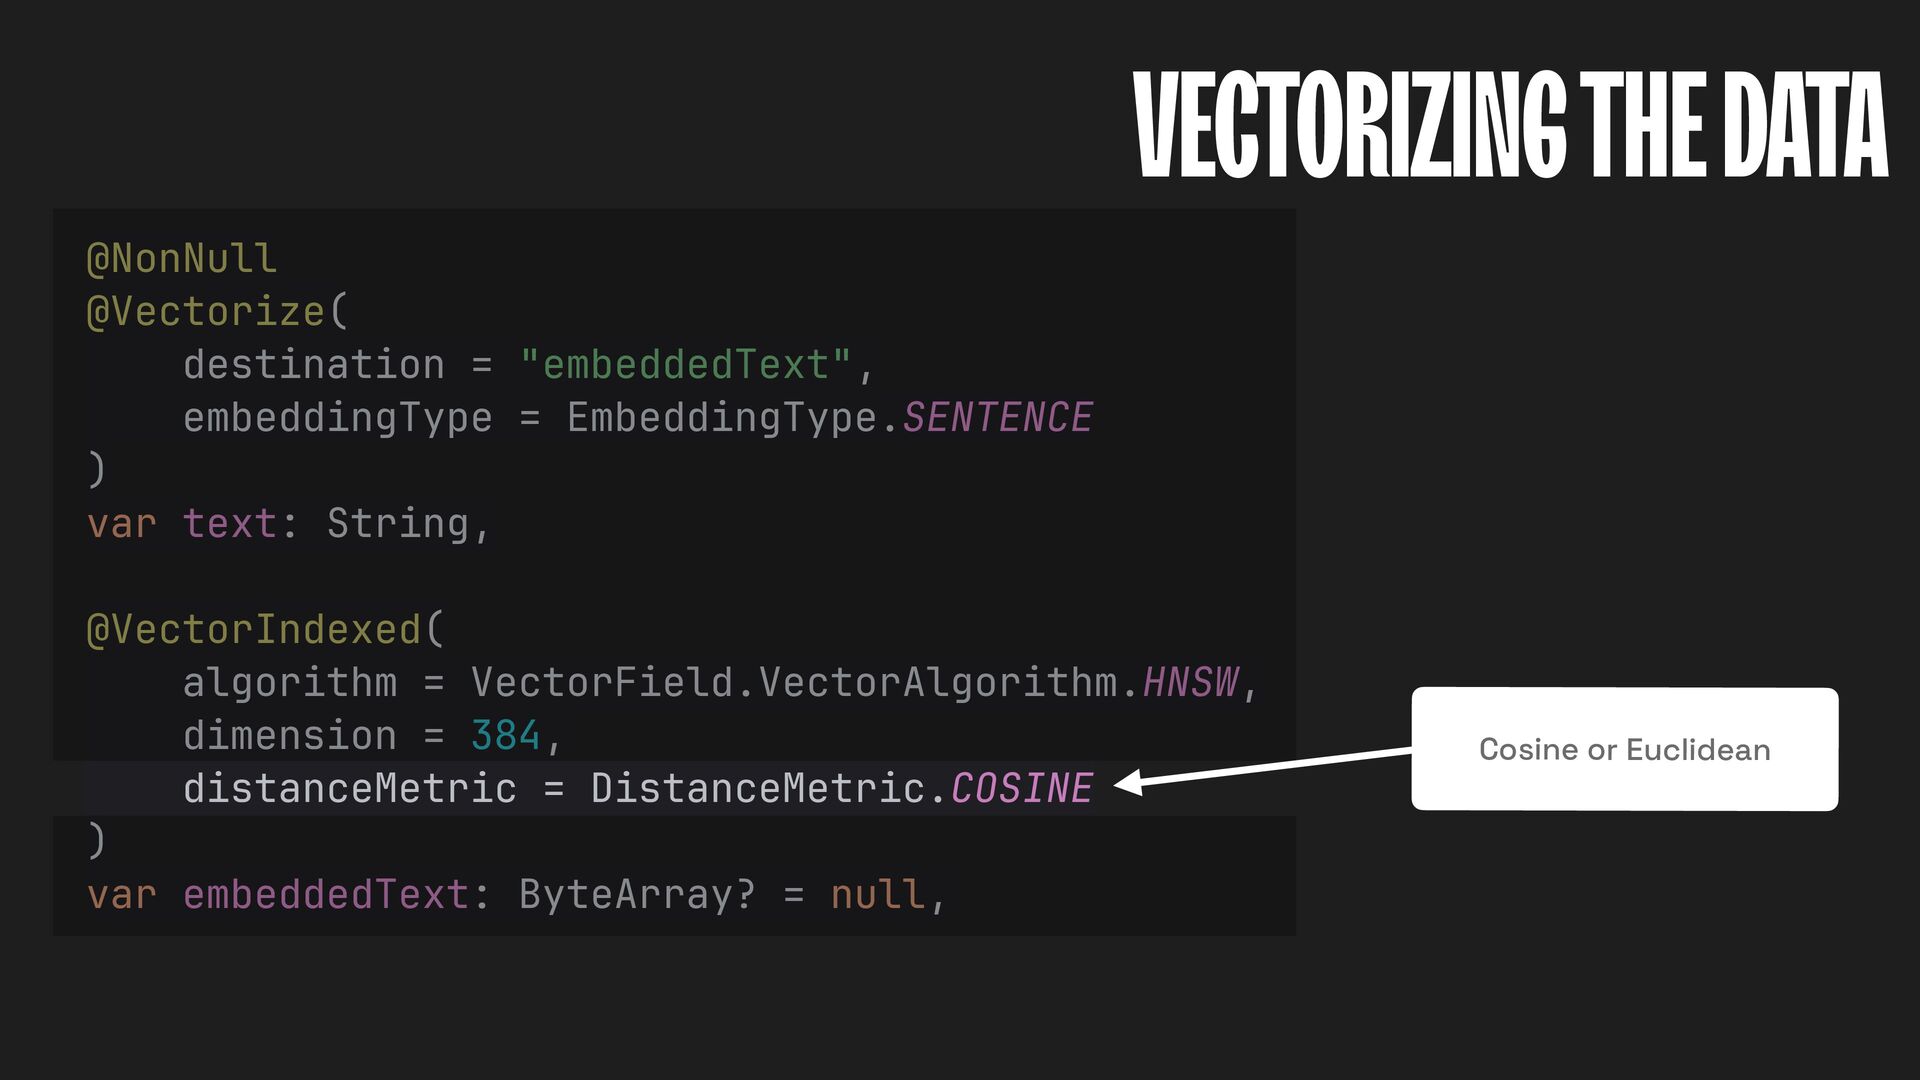The height and width of the screenshot is (1080, 1920).
Task: Click the destination parameter name
Action: [x=313, y=365]
